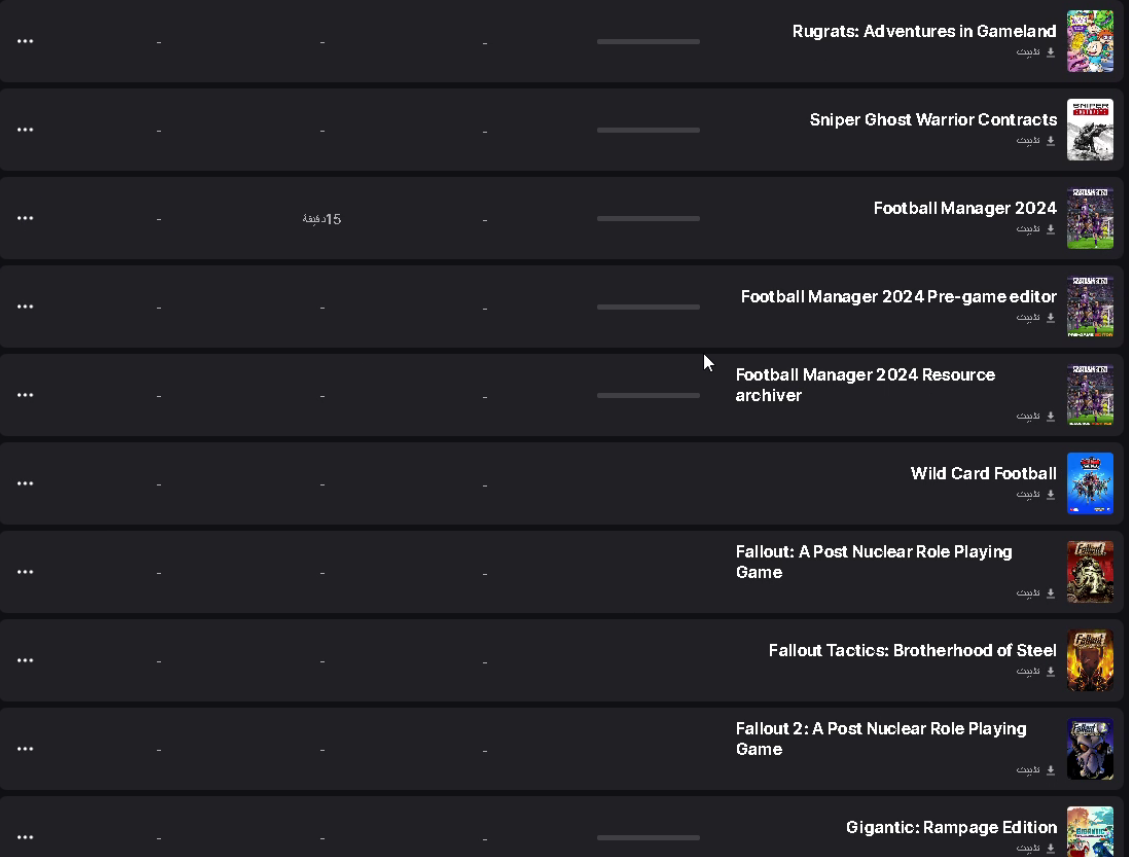Click the Wild Card Football cover art
The height and width of the screenshot is (857, 1129).
coord(1090,483)
